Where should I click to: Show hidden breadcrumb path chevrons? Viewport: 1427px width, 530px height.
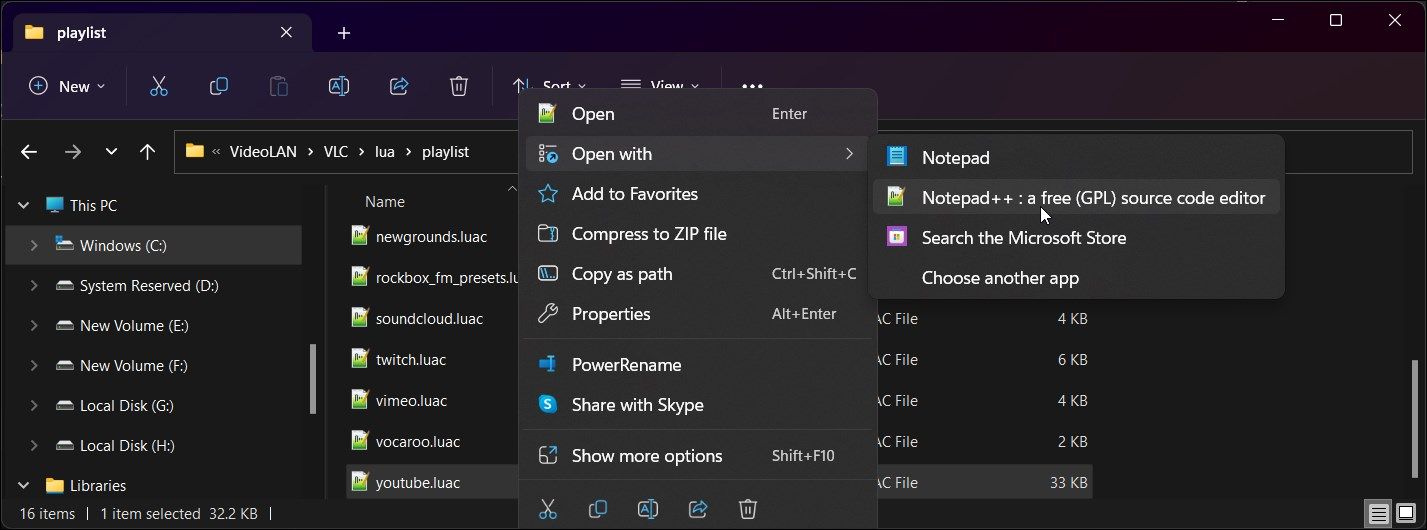[216, 152]
